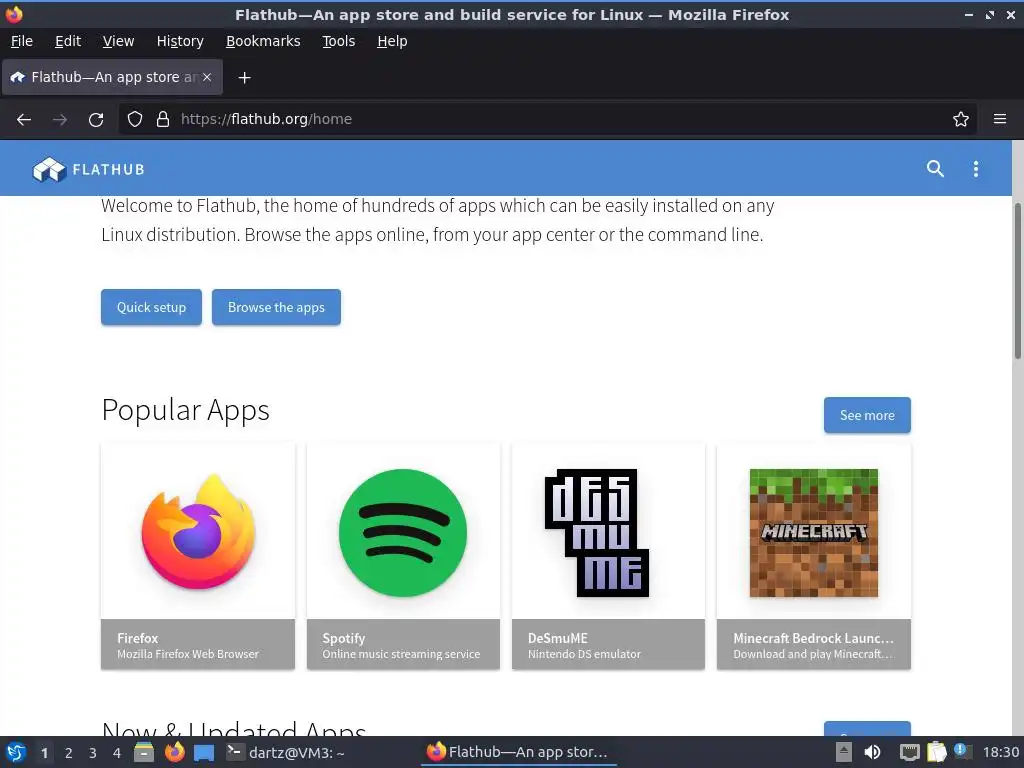View site security padlock information
The width and height of the screenshot is (1024, 768).
(163, 119)
